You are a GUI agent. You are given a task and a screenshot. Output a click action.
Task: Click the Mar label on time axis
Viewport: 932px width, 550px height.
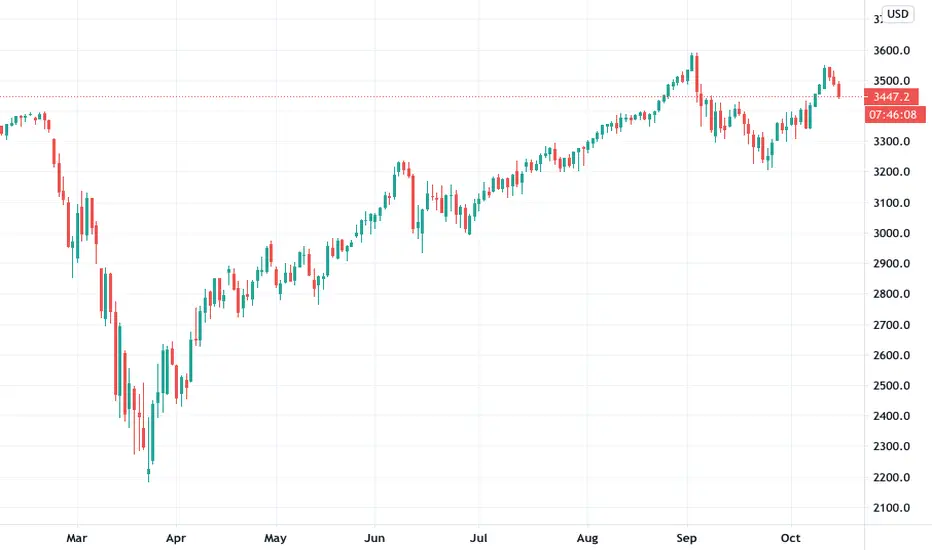[x=77, y=538]
